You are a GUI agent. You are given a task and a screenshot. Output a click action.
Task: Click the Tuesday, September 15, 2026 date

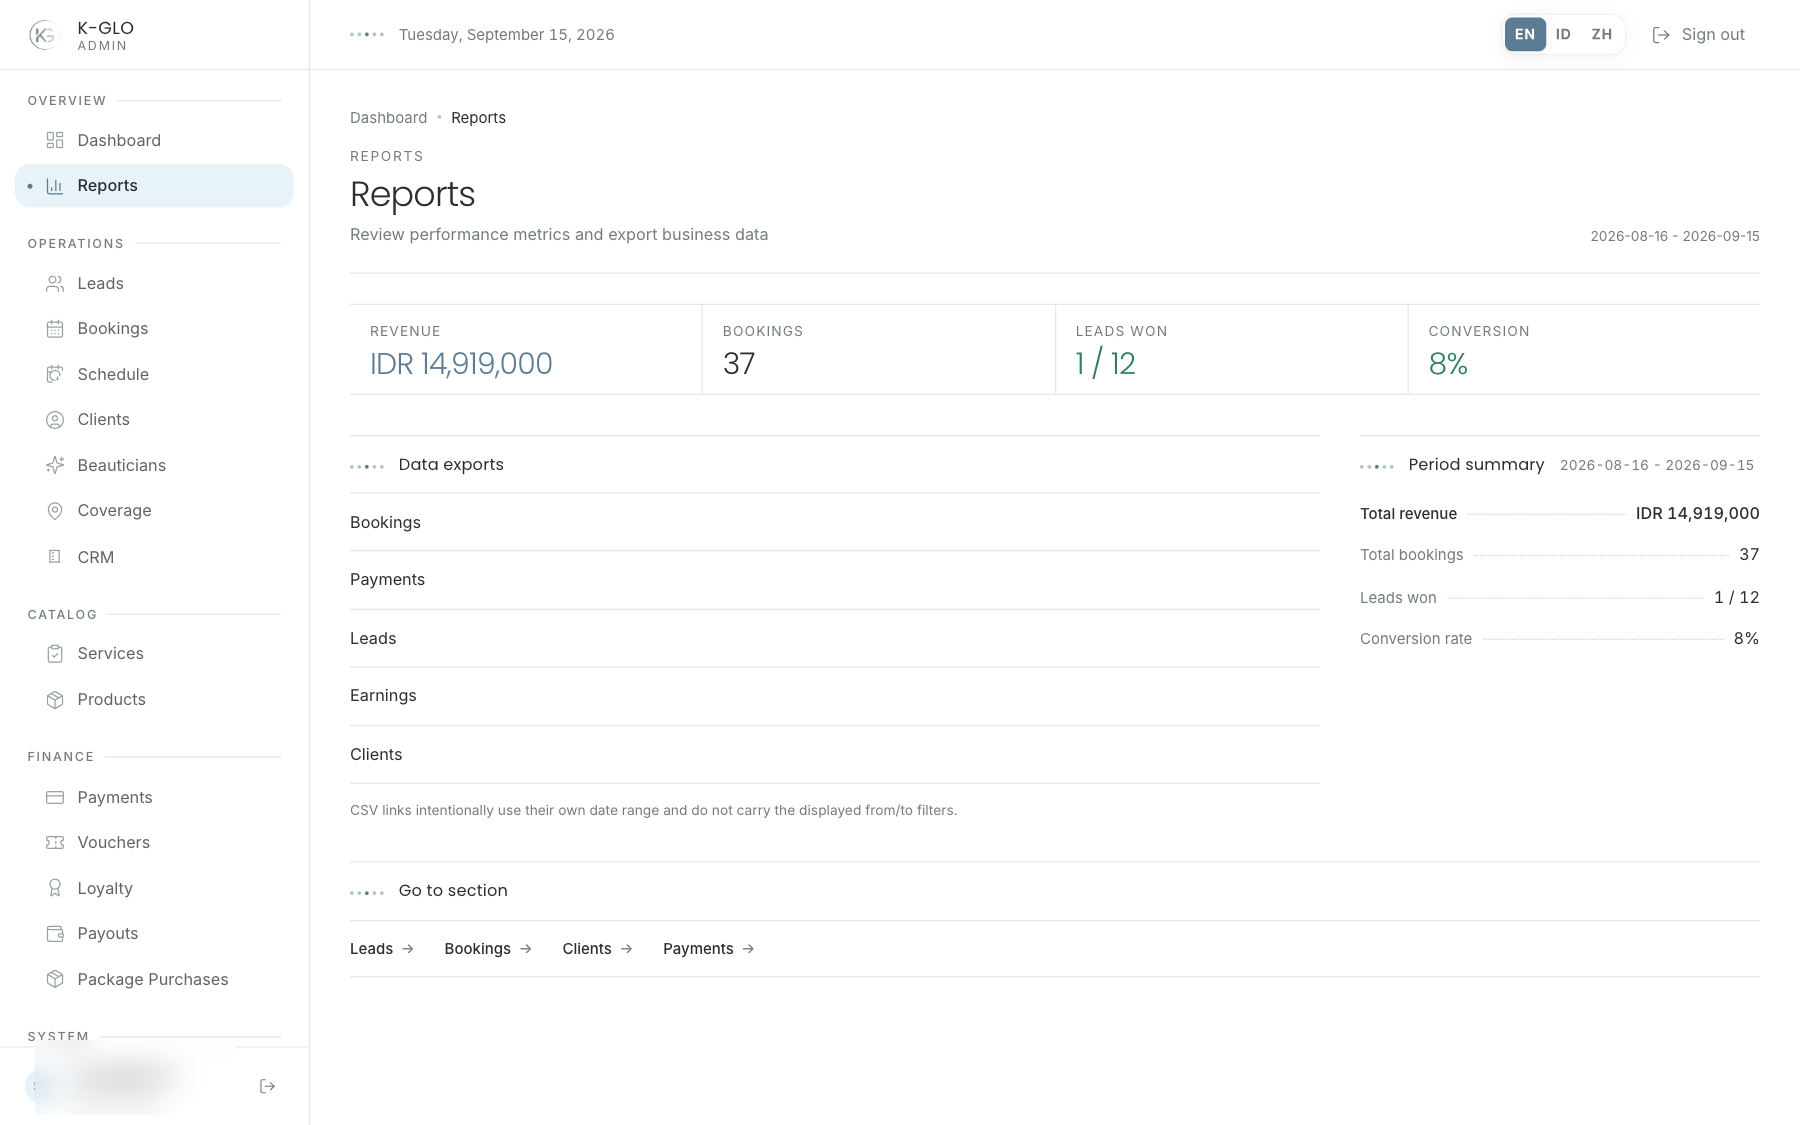(x=506, y=35)
